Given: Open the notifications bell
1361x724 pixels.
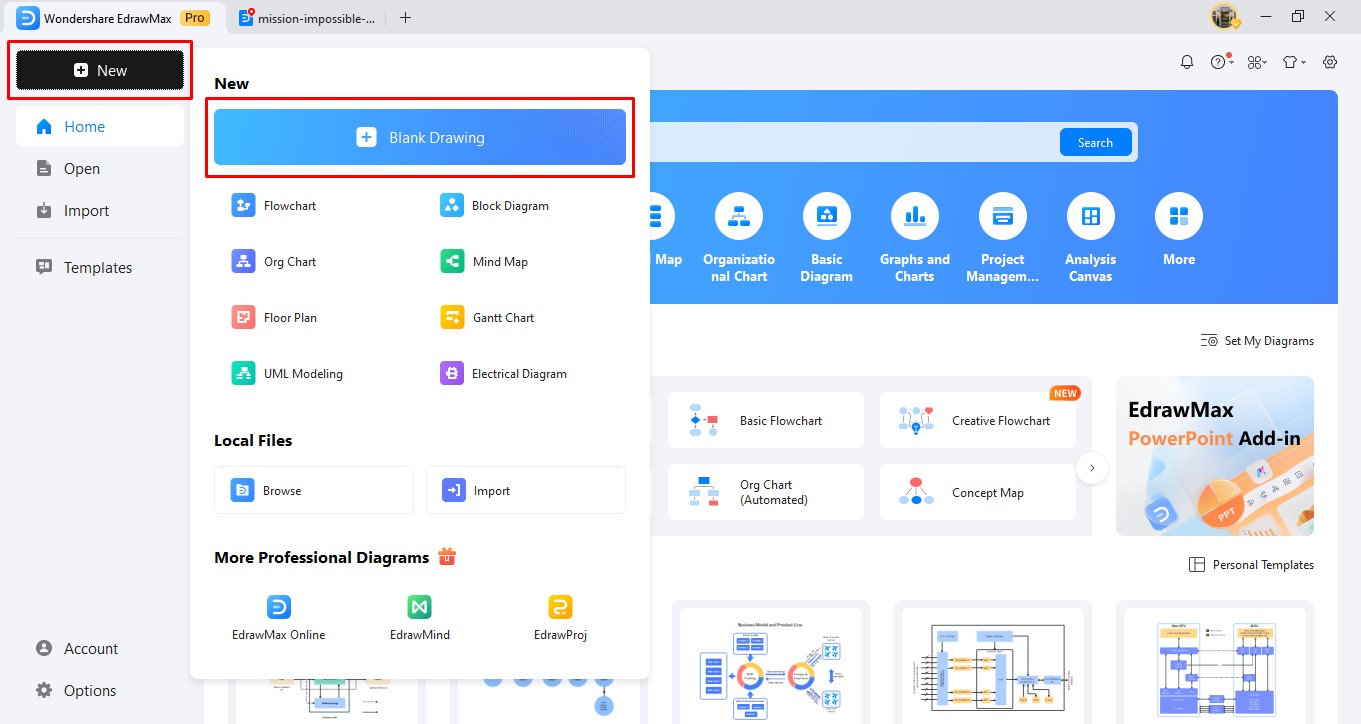Looking at the screenshot, I should click(1187, 62).
